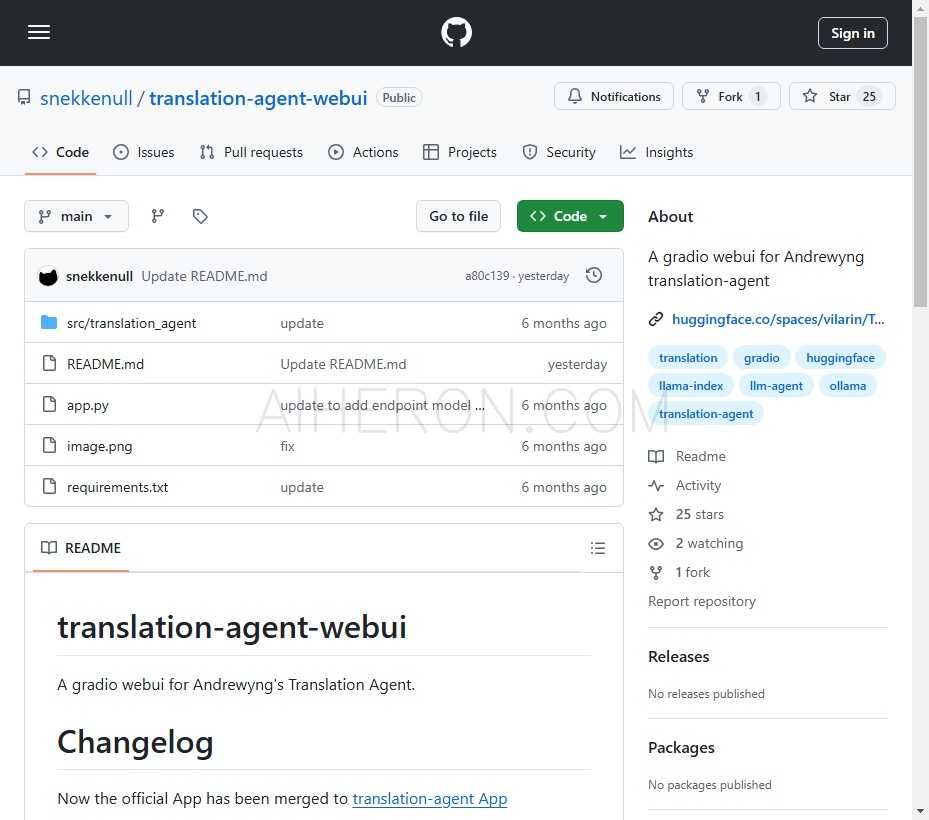Click file icon next to image.png
Image resolution: width=929 pixels, height=820 pixels.
(50, 445)
